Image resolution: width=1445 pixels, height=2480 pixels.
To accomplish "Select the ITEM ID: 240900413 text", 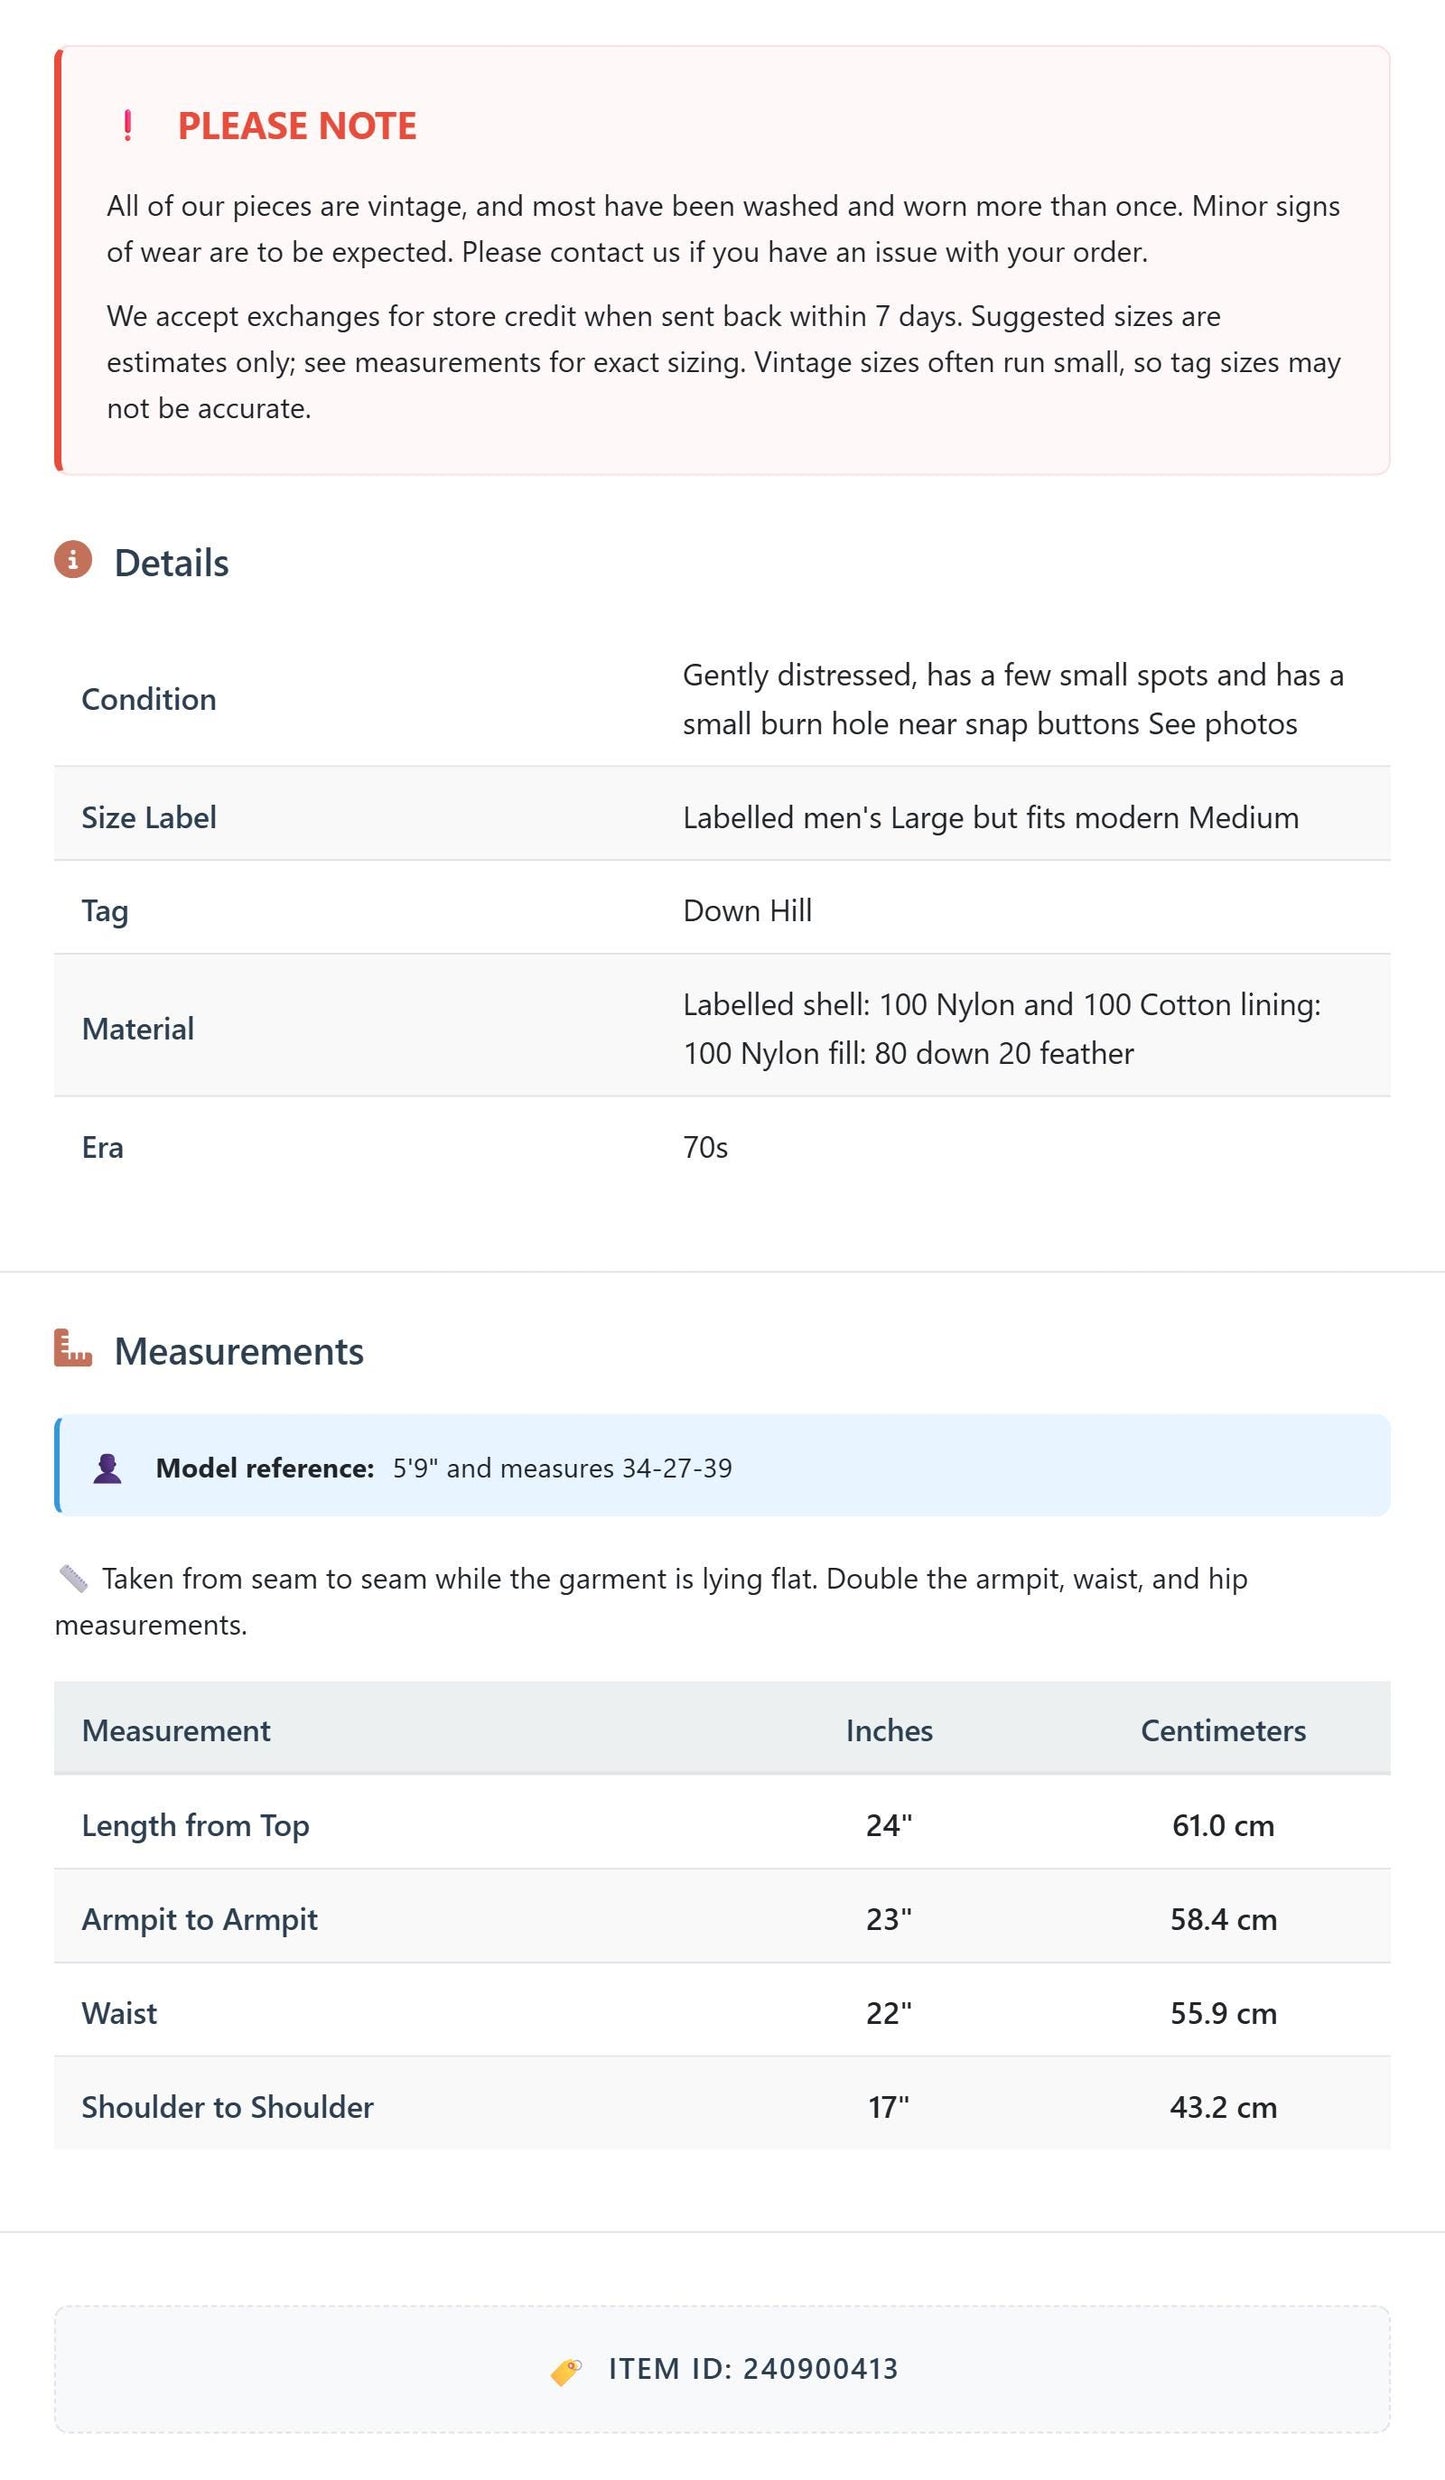I will click(753, 2369).
